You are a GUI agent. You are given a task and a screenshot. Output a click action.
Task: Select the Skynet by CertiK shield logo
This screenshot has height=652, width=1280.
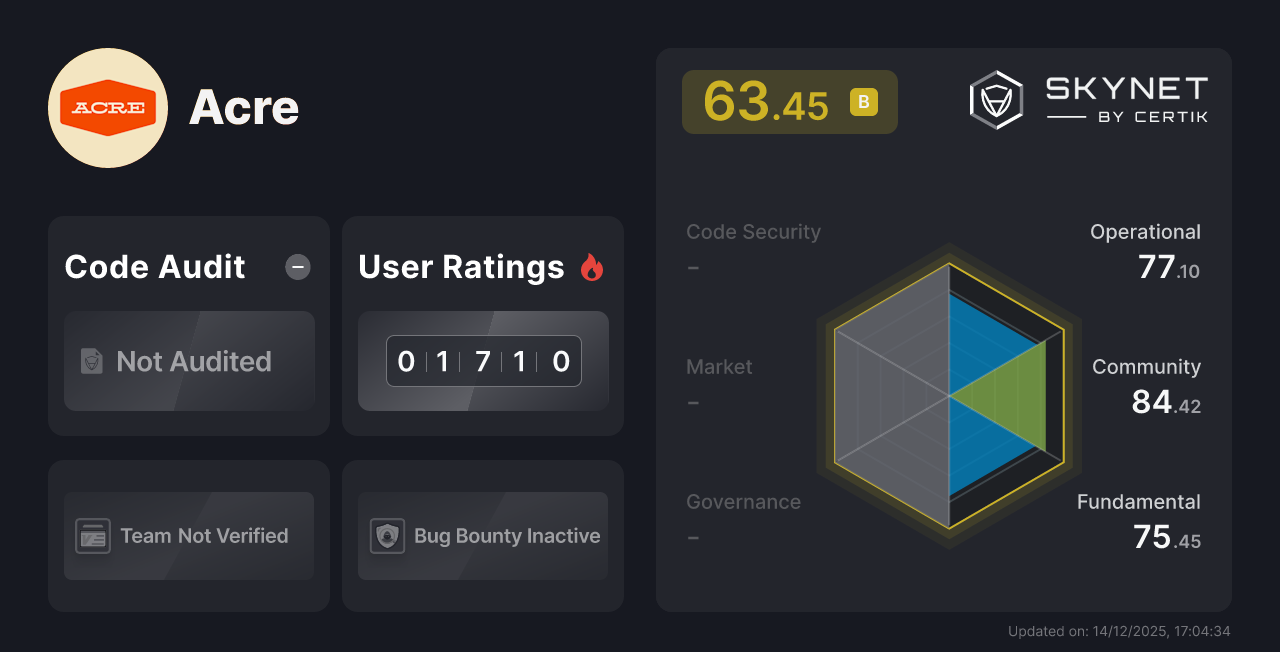[x=996, y=98]
